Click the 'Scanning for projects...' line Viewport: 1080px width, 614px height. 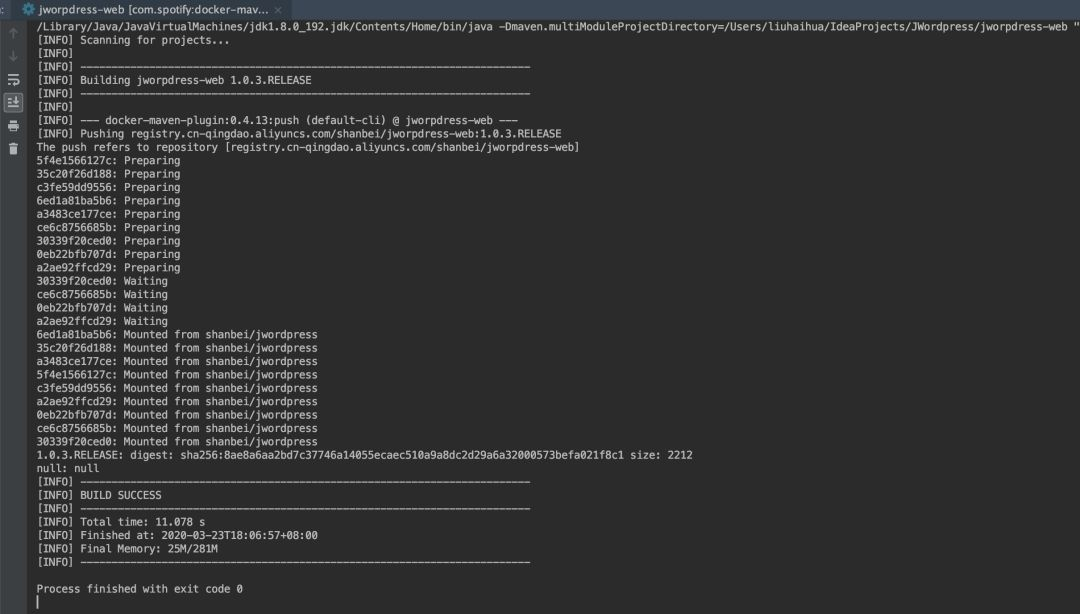click(x=133, y=40)
